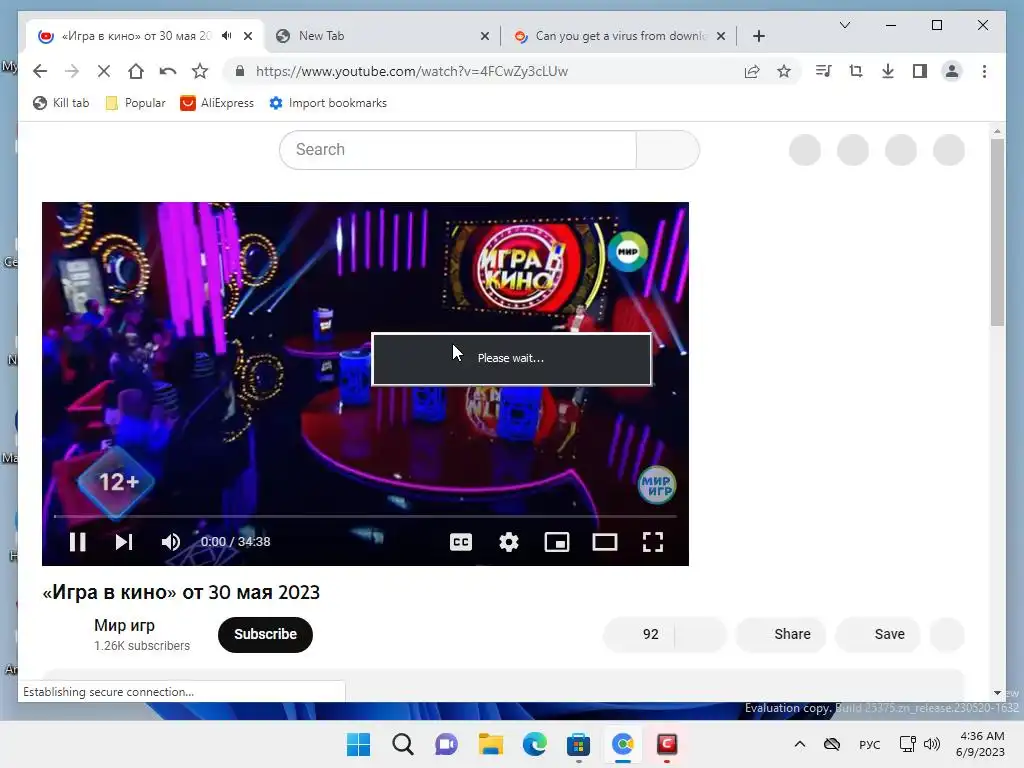The width and height of the screenshot is (1024, 768).
Task: Click the video progress bar
Action: (x=365, y=516)
